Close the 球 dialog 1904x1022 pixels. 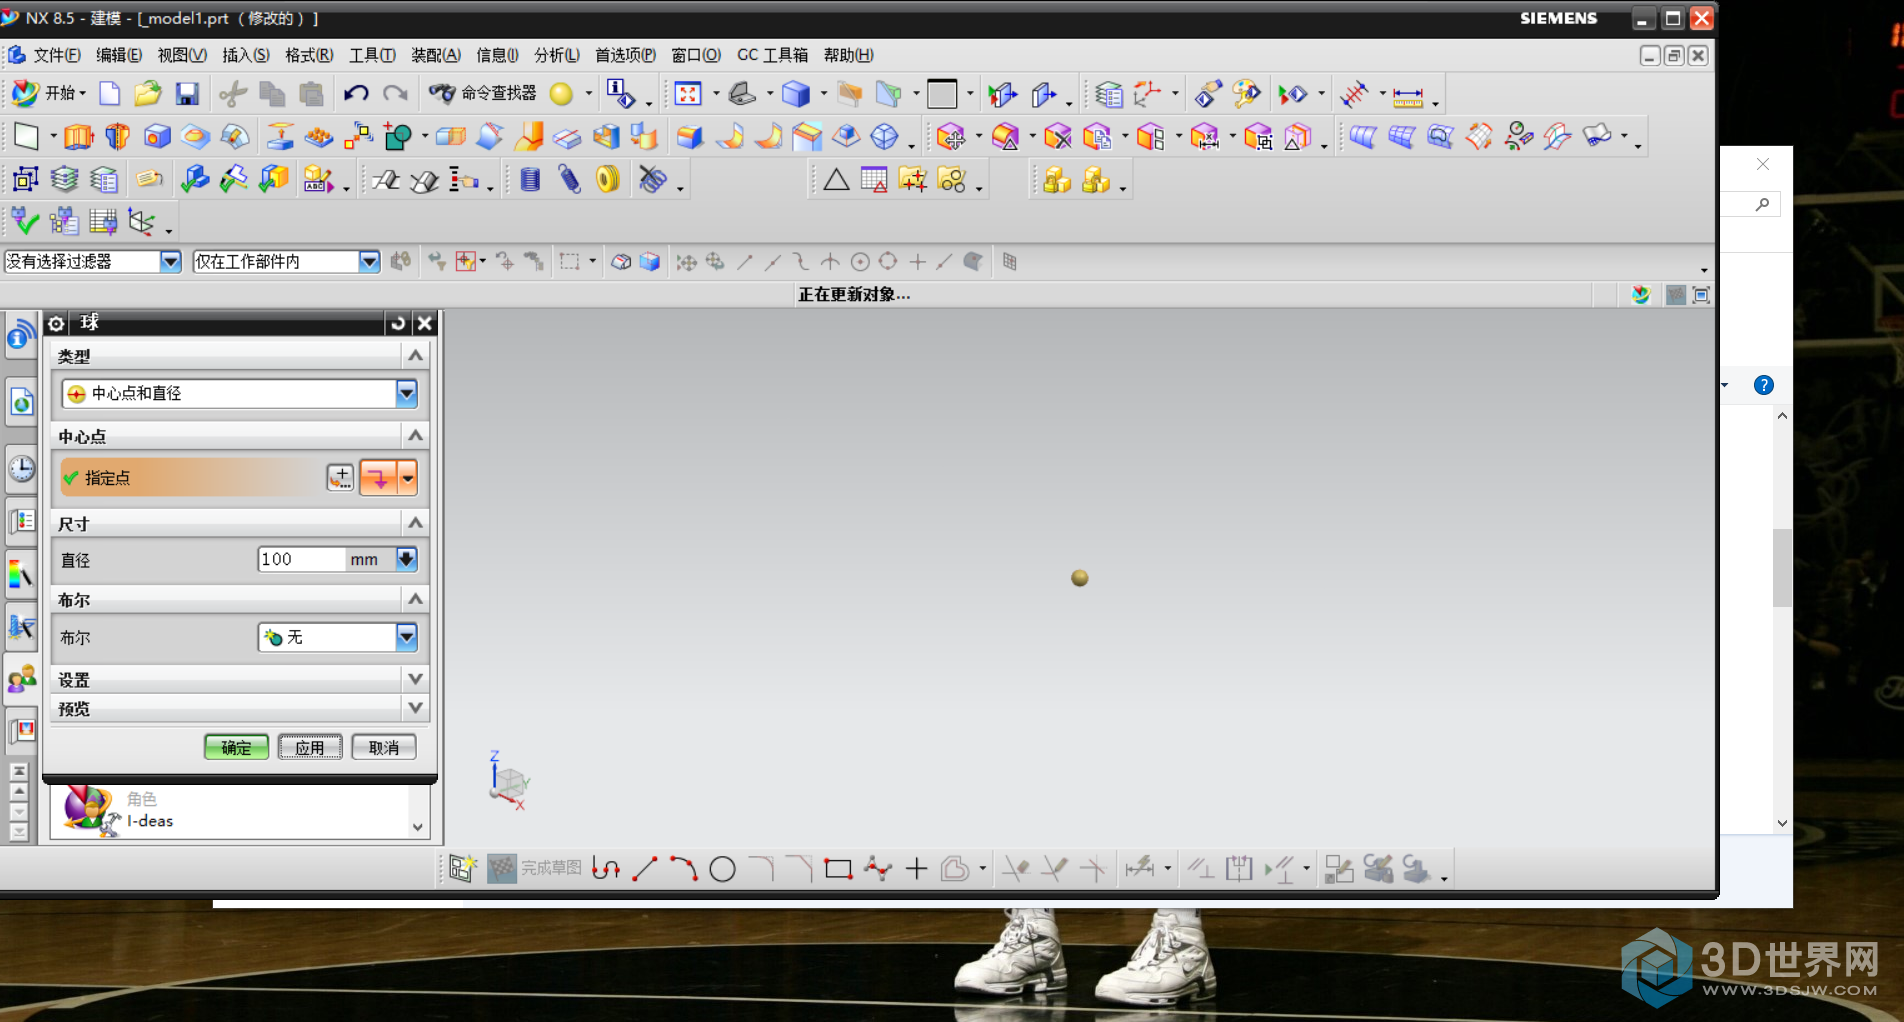tap(424, 323)
